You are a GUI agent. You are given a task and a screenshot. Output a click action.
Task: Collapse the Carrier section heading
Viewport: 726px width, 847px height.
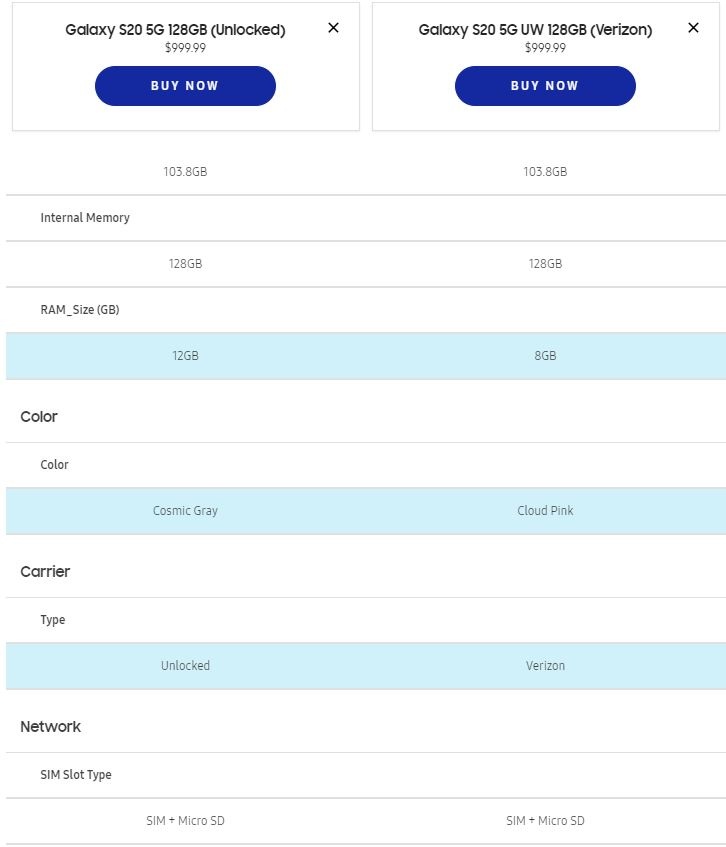[x=45, y=572]
